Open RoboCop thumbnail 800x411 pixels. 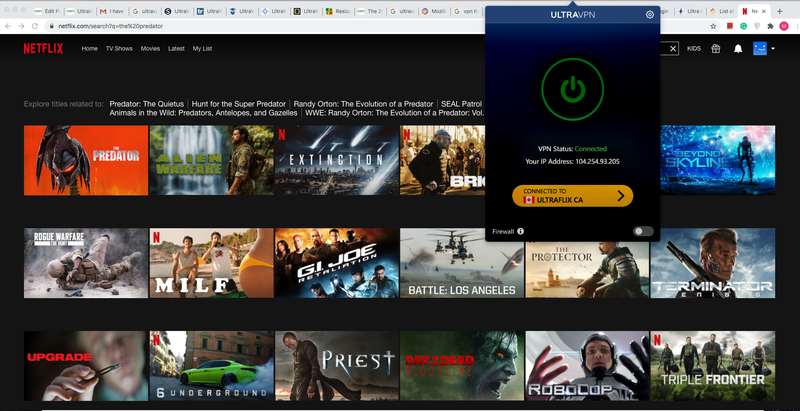[x=587, y=366]
